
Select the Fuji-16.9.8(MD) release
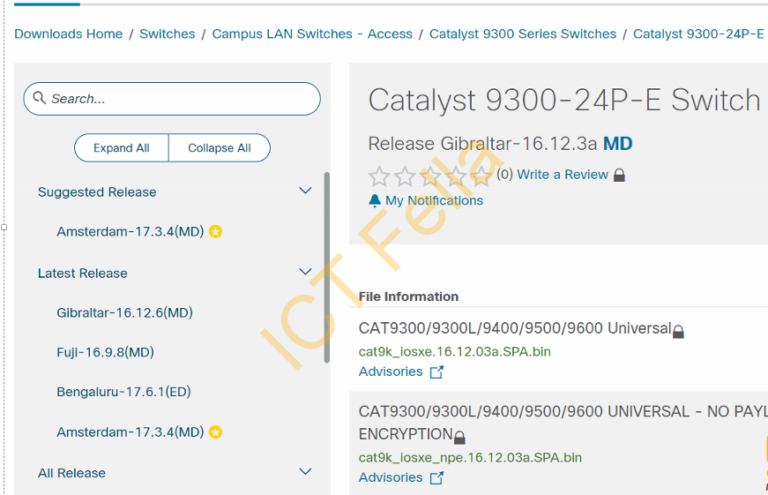click(x=105, y=353)
